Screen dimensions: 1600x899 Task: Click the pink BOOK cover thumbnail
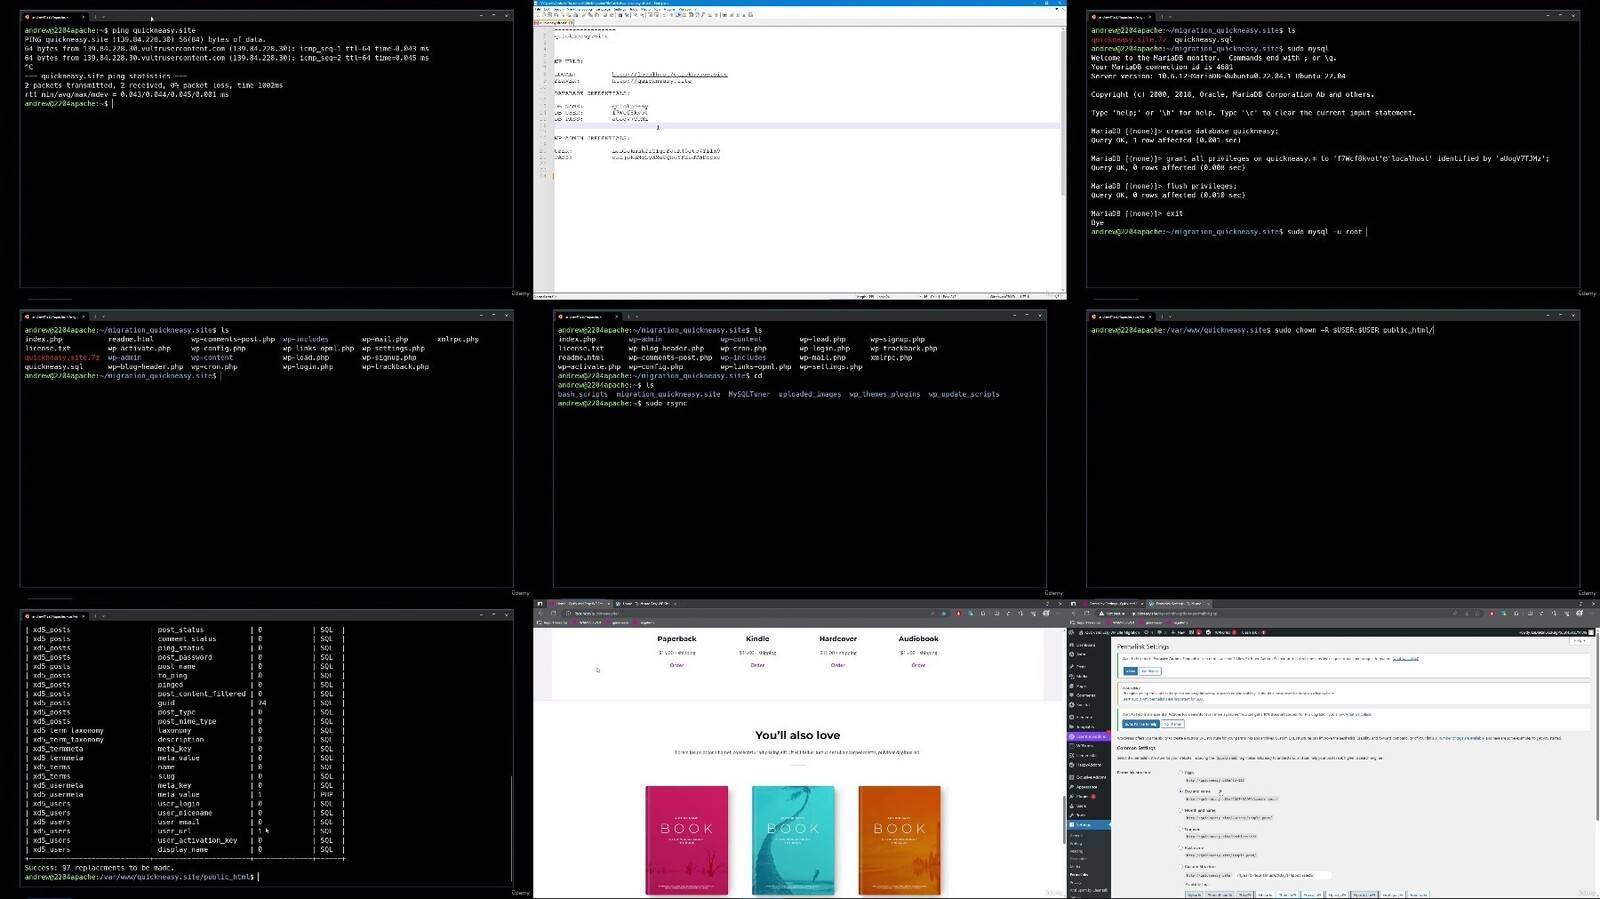[x=687, y=840]
